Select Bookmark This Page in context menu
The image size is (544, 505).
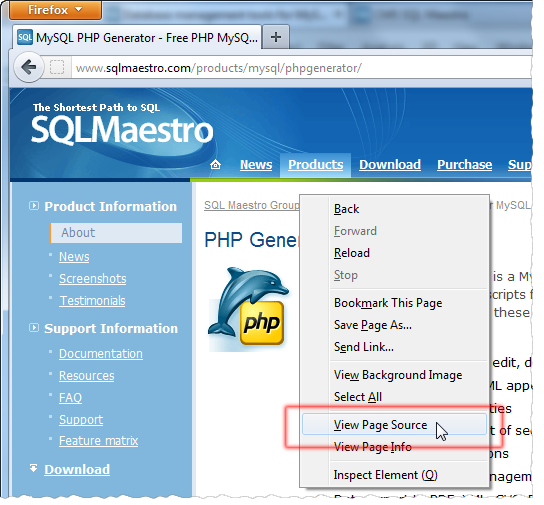coord(394,303)
